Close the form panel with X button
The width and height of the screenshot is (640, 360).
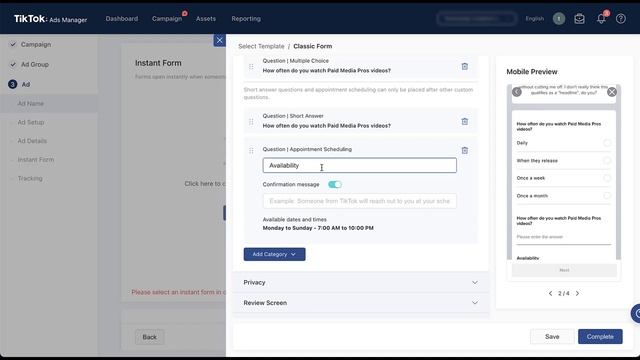220,40
